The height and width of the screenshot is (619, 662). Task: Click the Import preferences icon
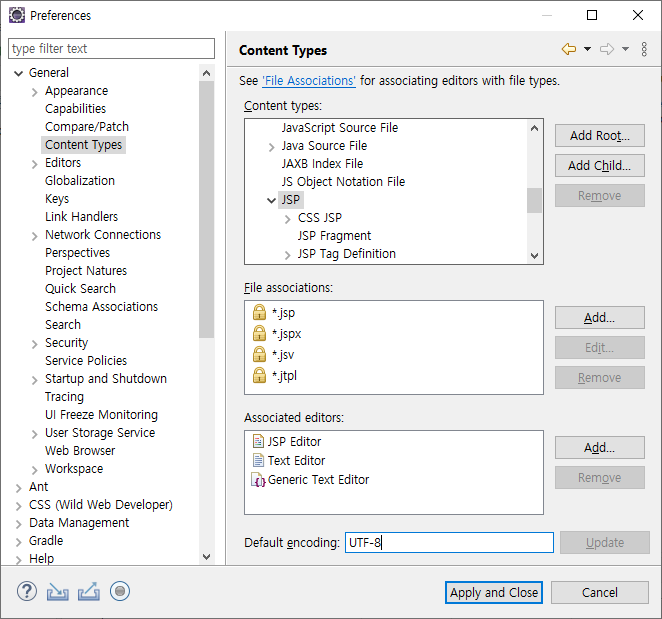pos(57,592)
